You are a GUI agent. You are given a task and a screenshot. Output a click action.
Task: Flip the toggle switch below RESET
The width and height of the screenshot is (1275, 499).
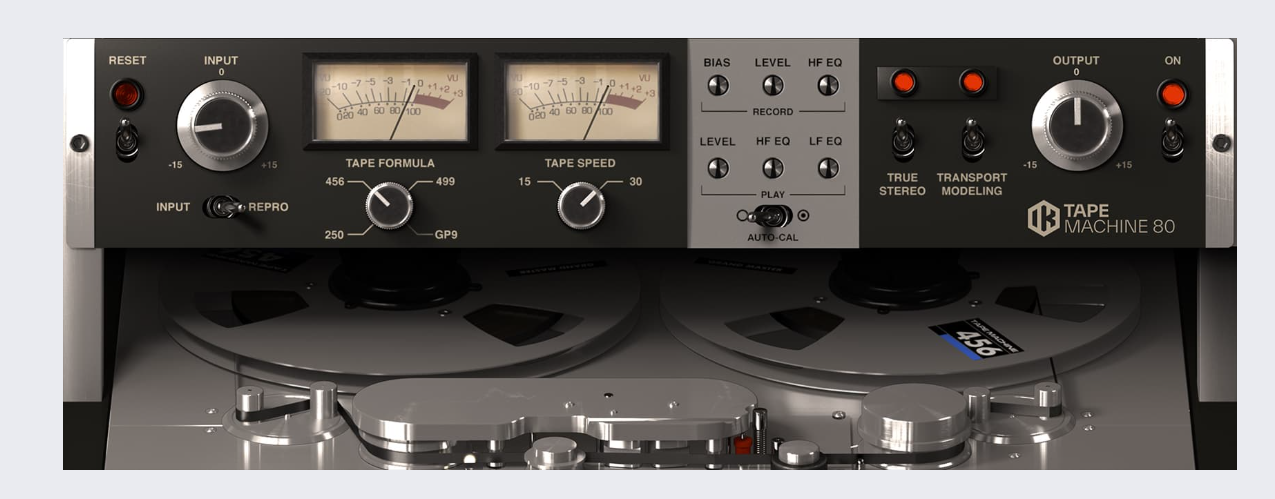click(127, 139)
